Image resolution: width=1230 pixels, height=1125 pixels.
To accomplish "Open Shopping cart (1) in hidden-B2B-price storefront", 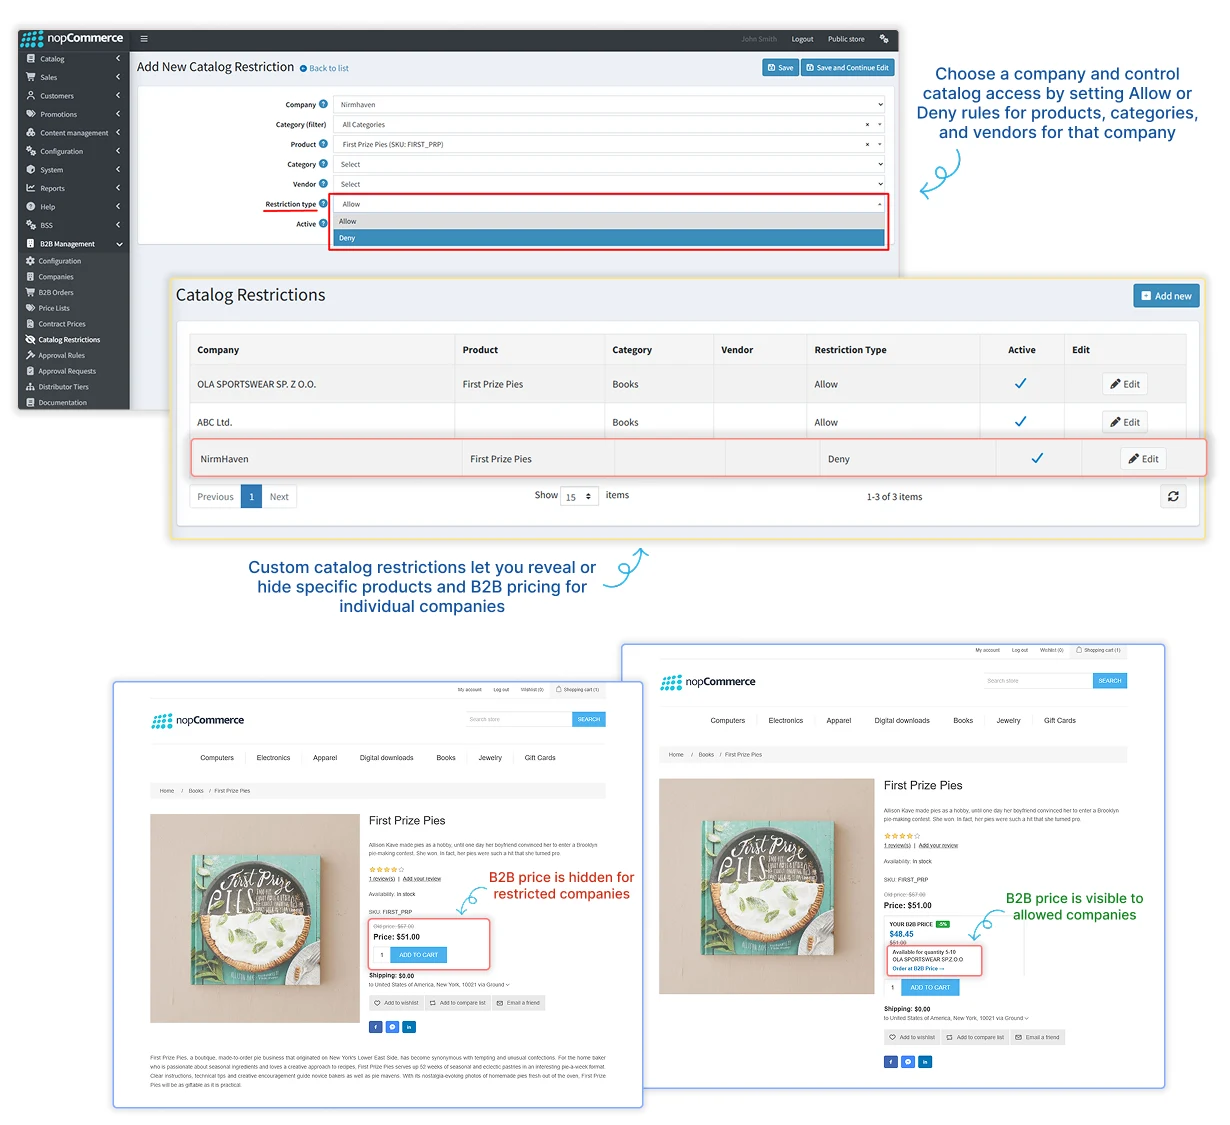I will [x=578, y=689].
